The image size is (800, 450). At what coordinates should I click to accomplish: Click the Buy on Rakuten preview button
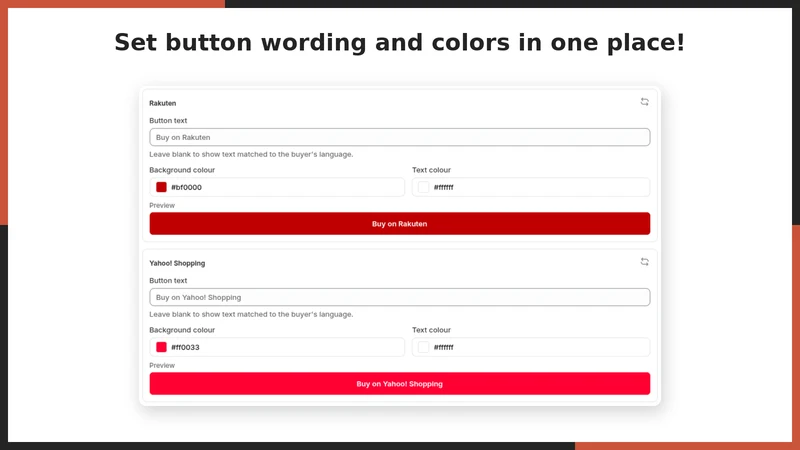tap(399, 223)
